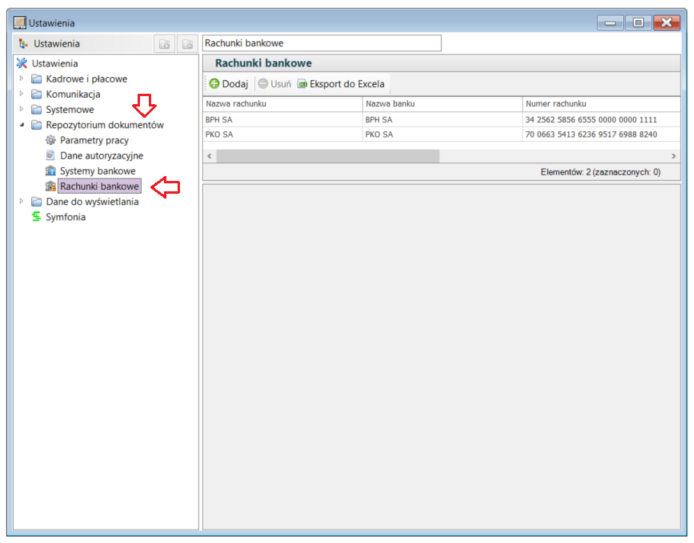Expand the Kadrowe i płacowe node
This screenshot has height=543, width=694.
[x=21, y=79]
